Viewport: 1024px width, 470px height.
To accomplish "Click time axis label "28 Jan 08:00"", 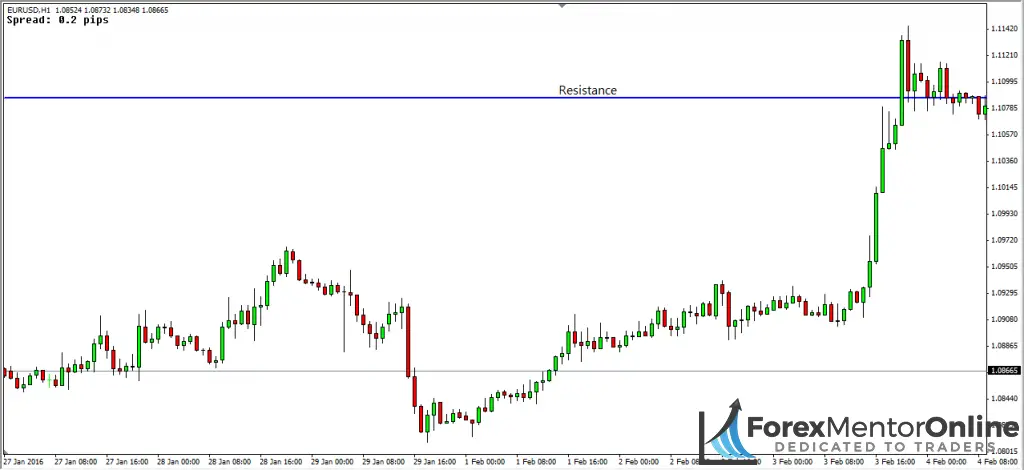I will click(229, 462).
